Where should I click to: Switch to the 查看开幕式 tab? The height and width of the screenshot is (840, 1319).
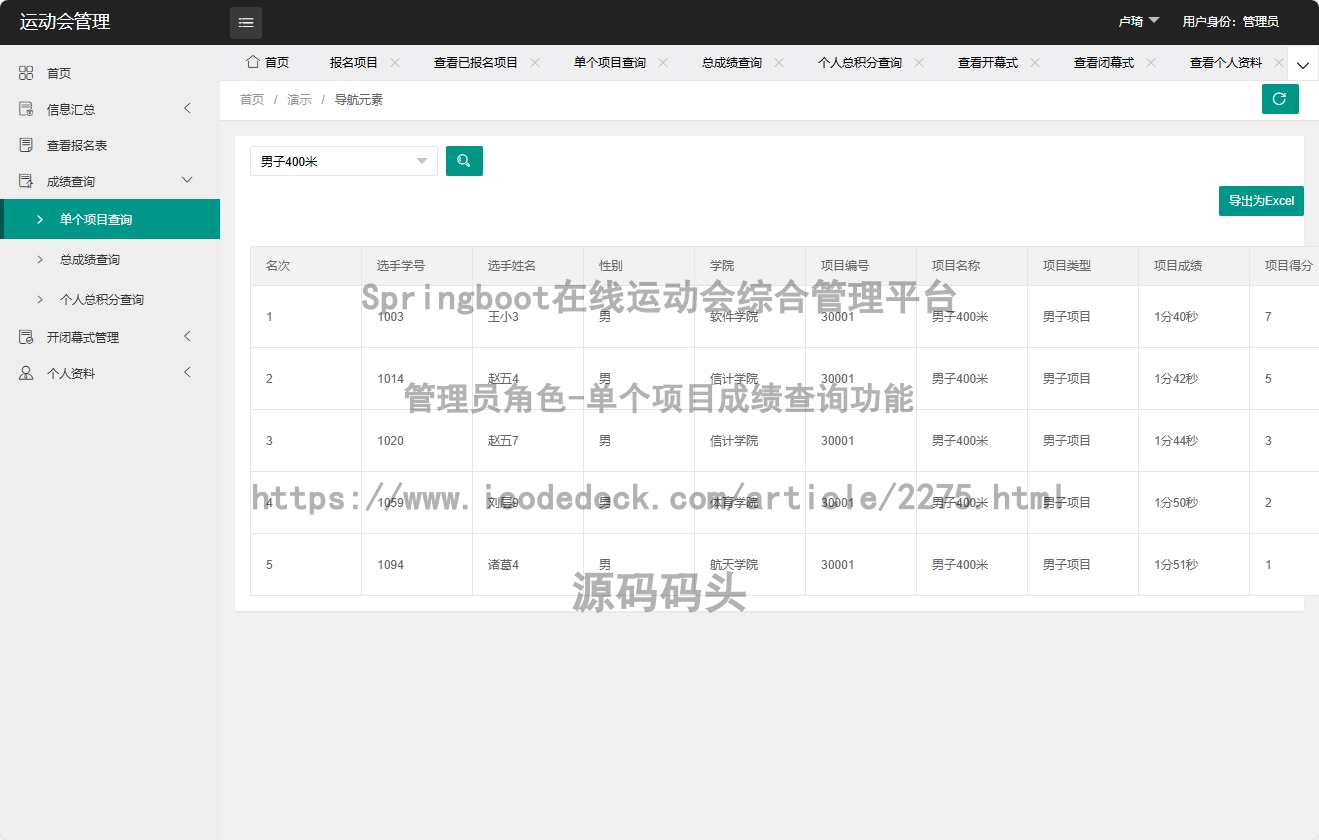[x=988, y=62]
